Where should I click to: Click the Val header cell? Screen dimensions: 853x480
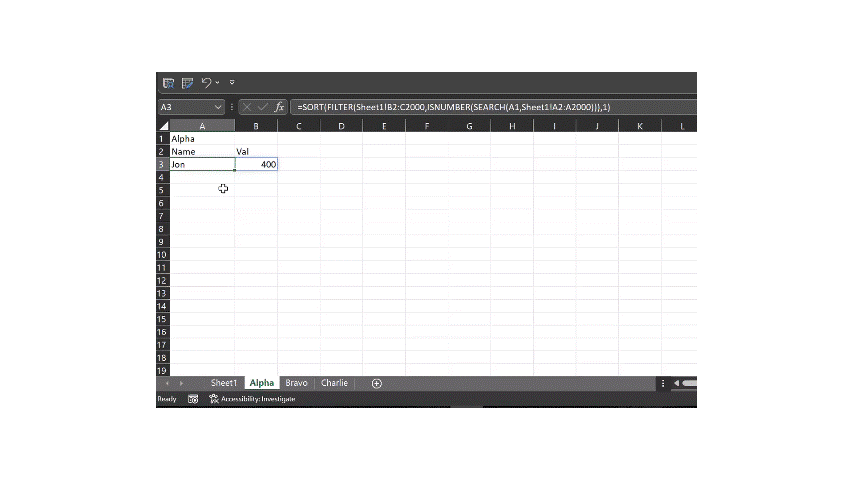[x=256, y=151]
